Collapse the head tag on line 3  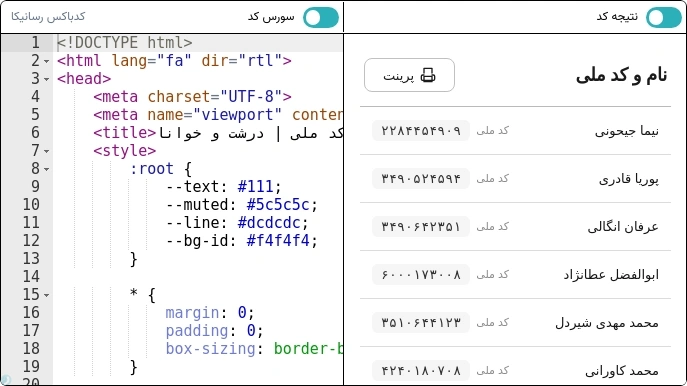coord(46,79)
